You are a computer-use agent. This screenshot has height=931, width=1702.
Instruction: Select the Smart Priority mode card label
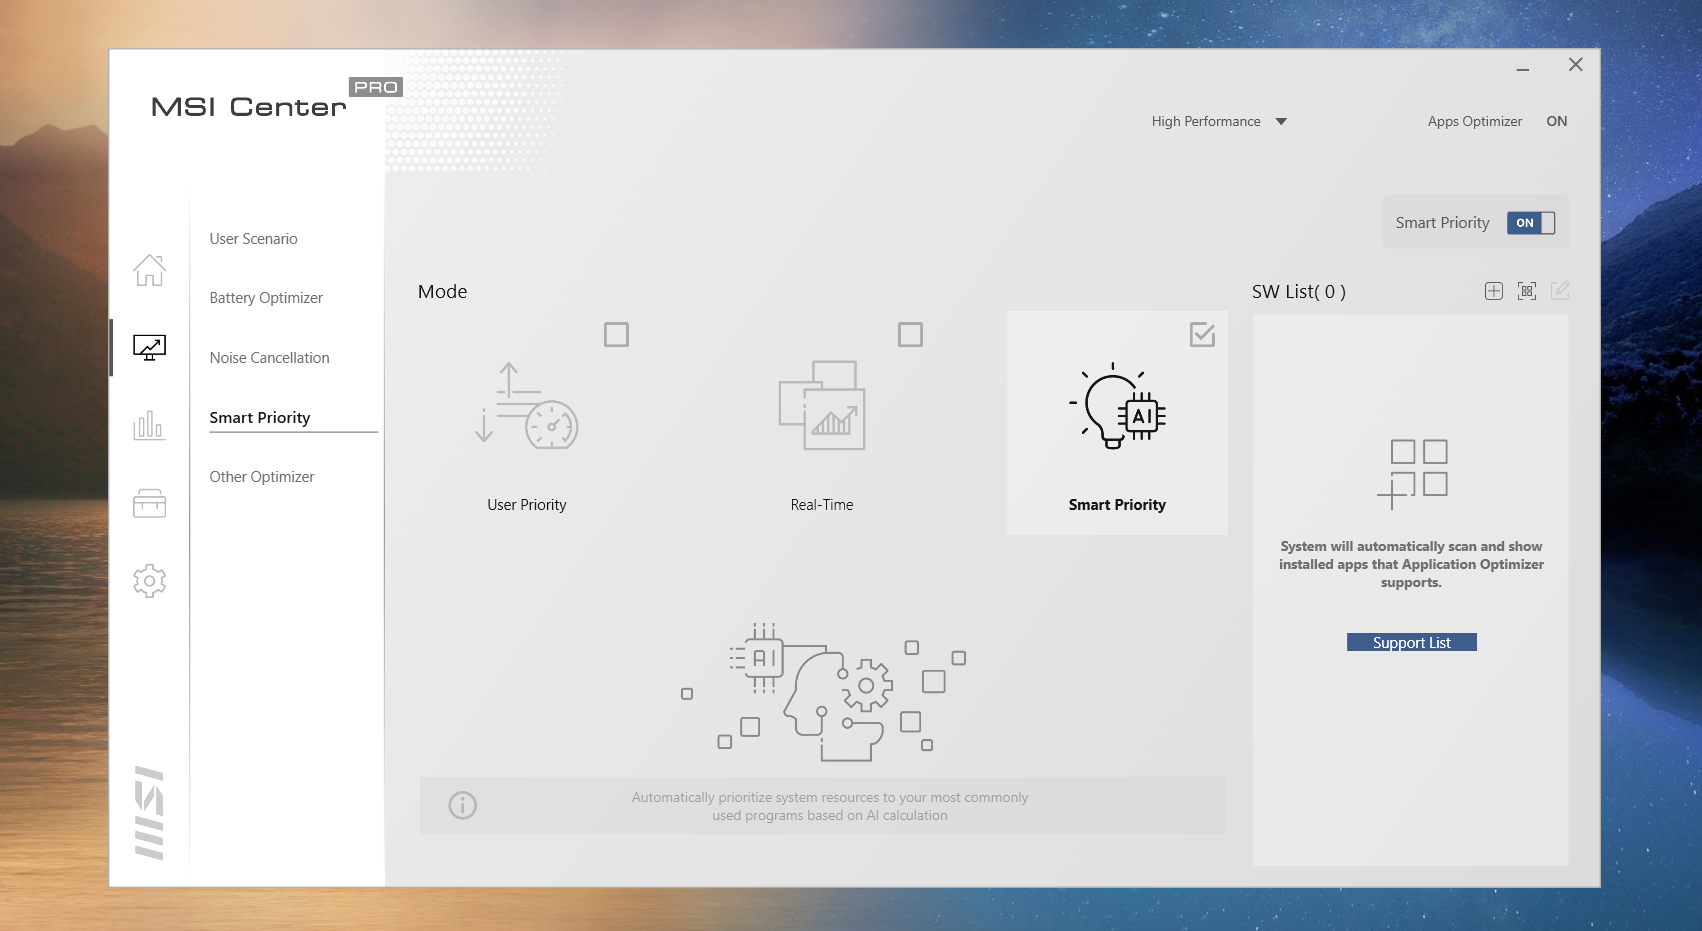[1117, 505]
